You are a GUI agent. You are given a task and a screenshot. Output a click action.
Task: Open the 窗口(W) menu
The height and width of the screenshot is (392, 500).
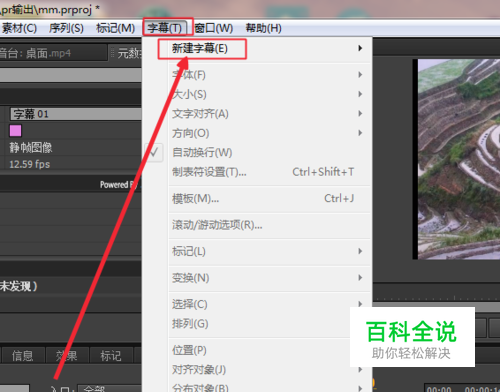pyautogui.click(x=214, y=28)
